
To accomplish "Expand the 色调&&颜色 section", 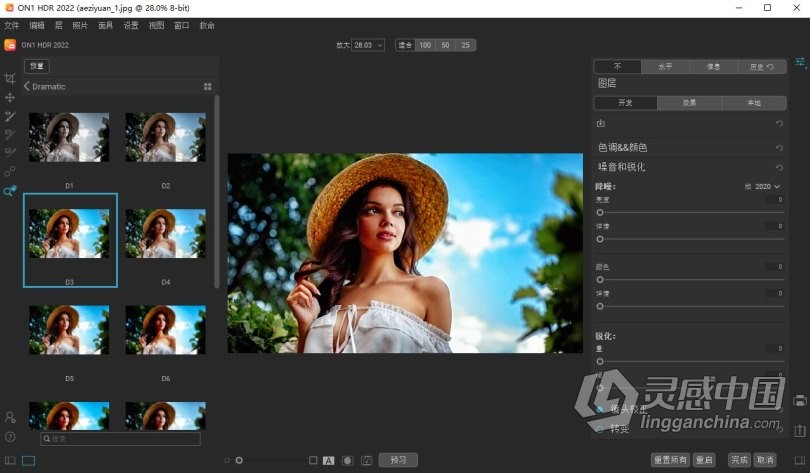I will coord(622,148).
